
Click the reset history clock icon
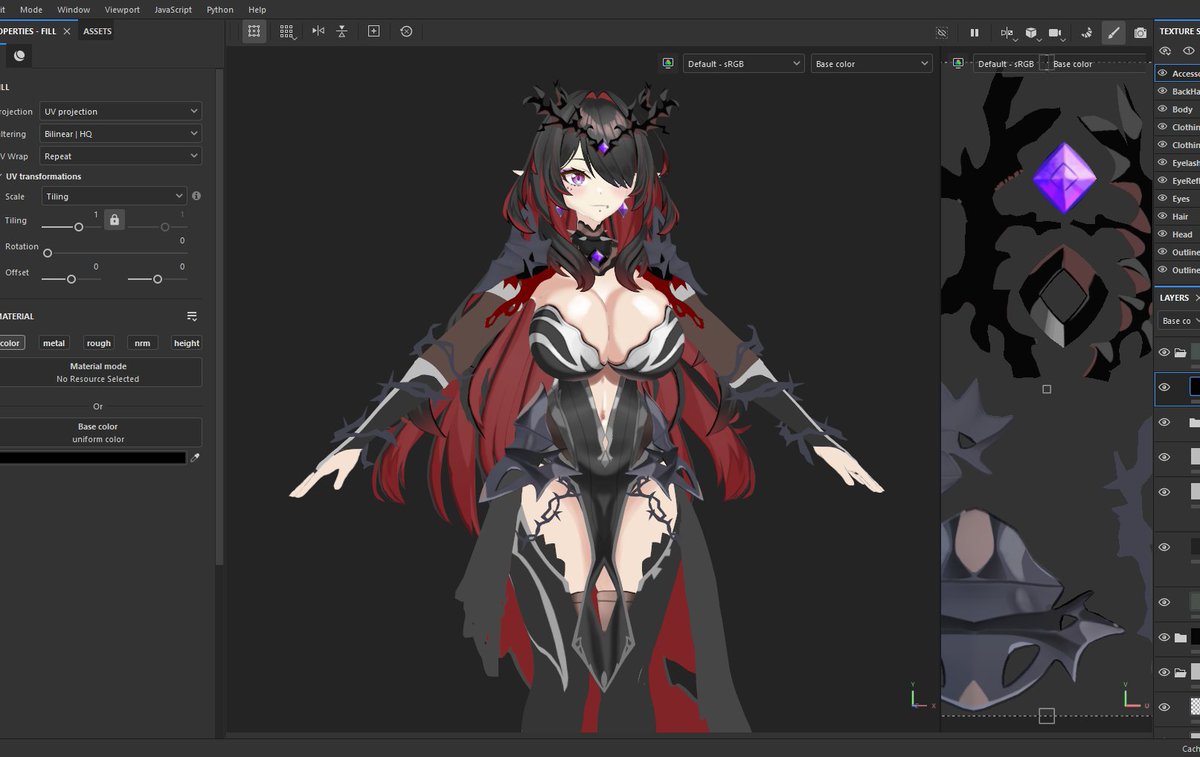[x=406, y=31]
